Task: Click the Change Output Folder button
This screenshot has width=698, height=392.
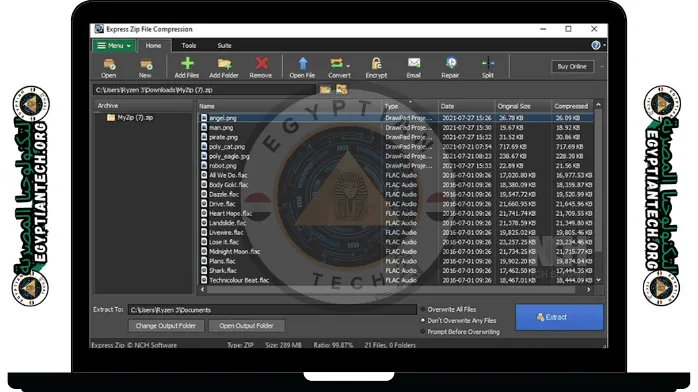Action: (x=166, y=326)
